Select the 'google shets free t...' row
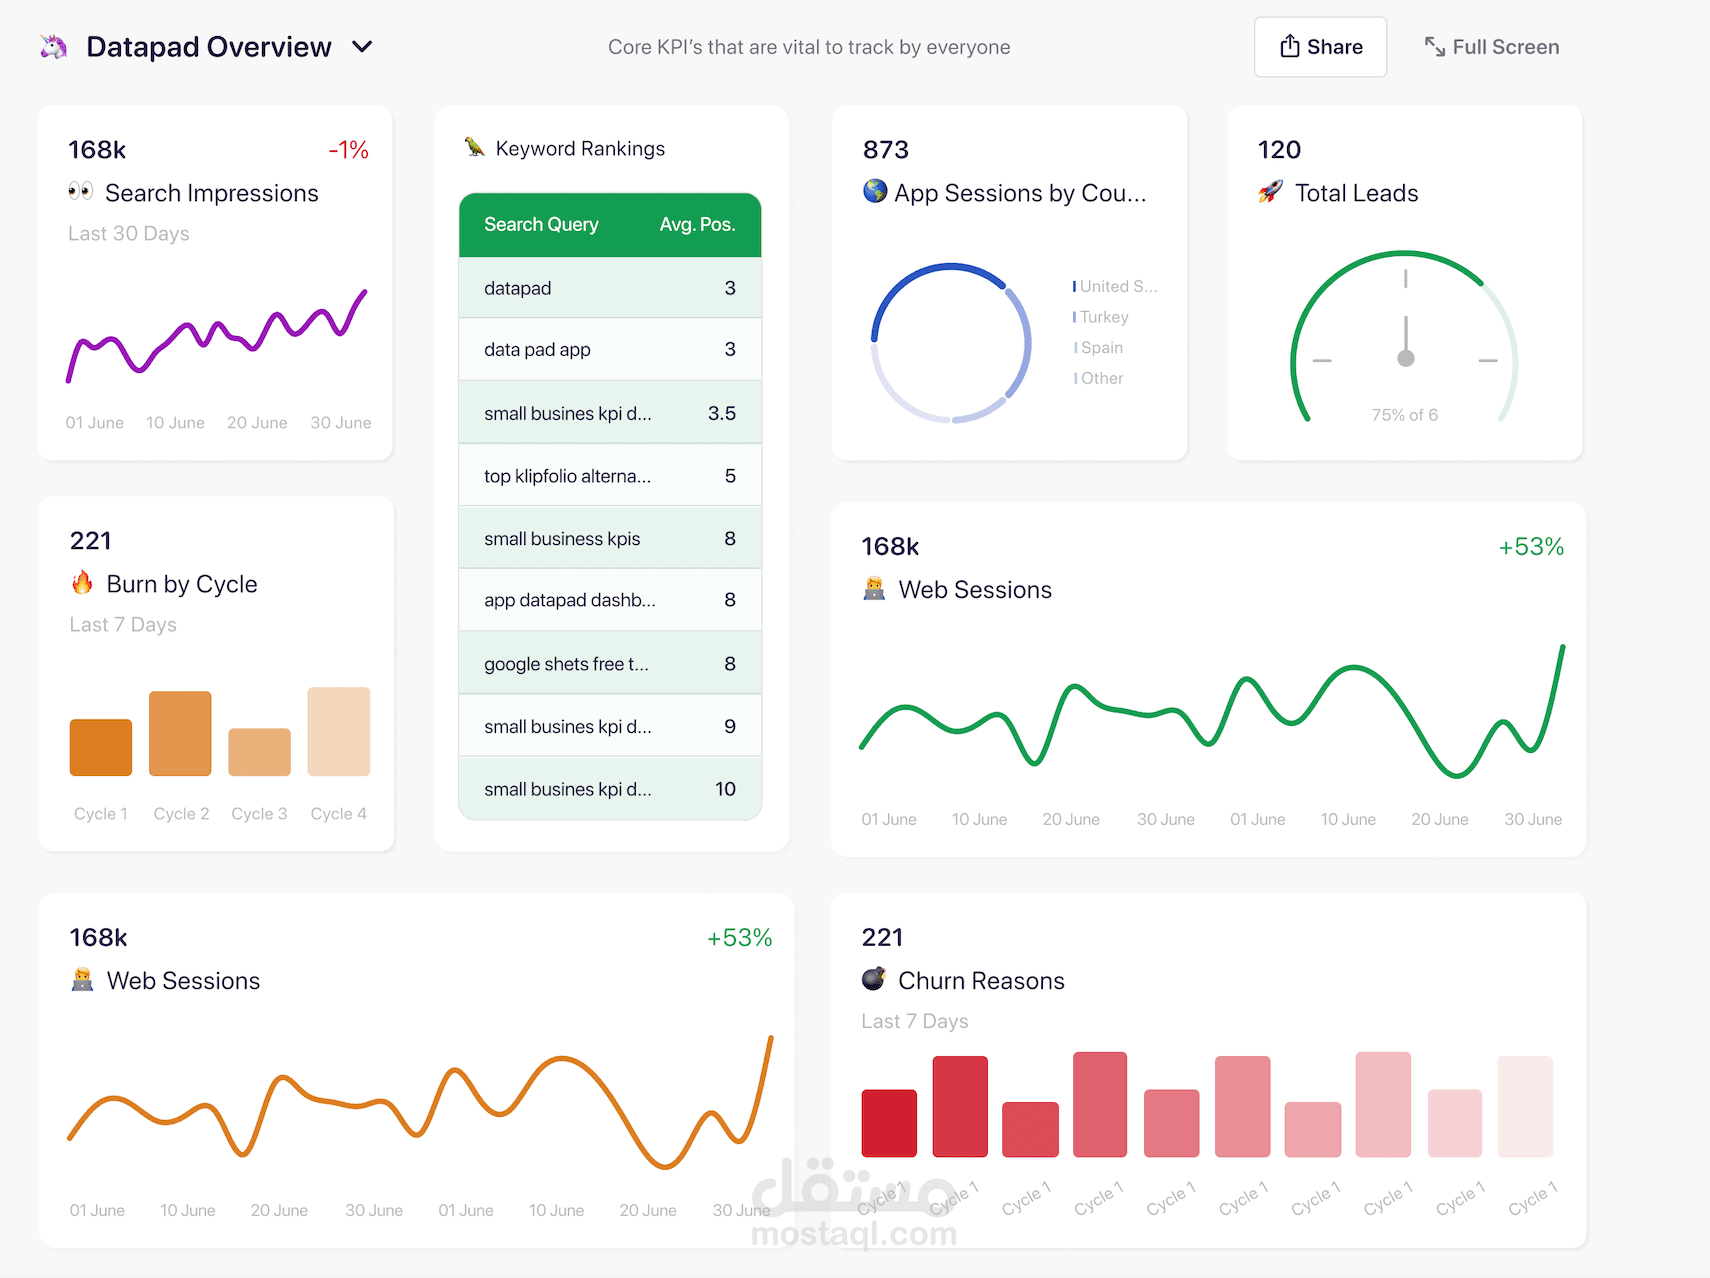1710x1278 pixels. tap(610, 664)
